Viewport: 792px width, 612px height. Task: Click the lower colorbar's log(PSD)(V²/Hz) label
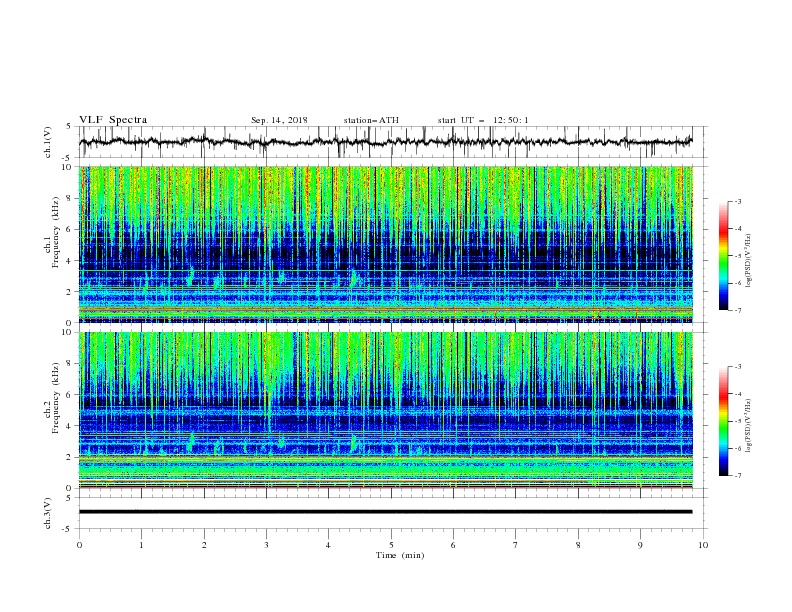[749, 426]
